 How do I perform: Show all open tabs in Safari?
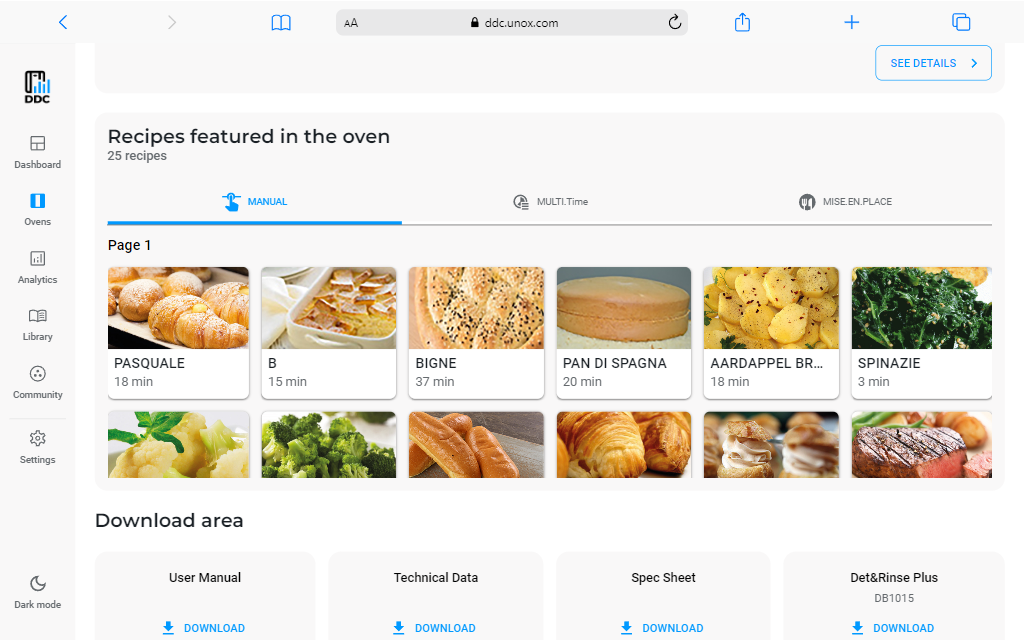tap(961, 22)
